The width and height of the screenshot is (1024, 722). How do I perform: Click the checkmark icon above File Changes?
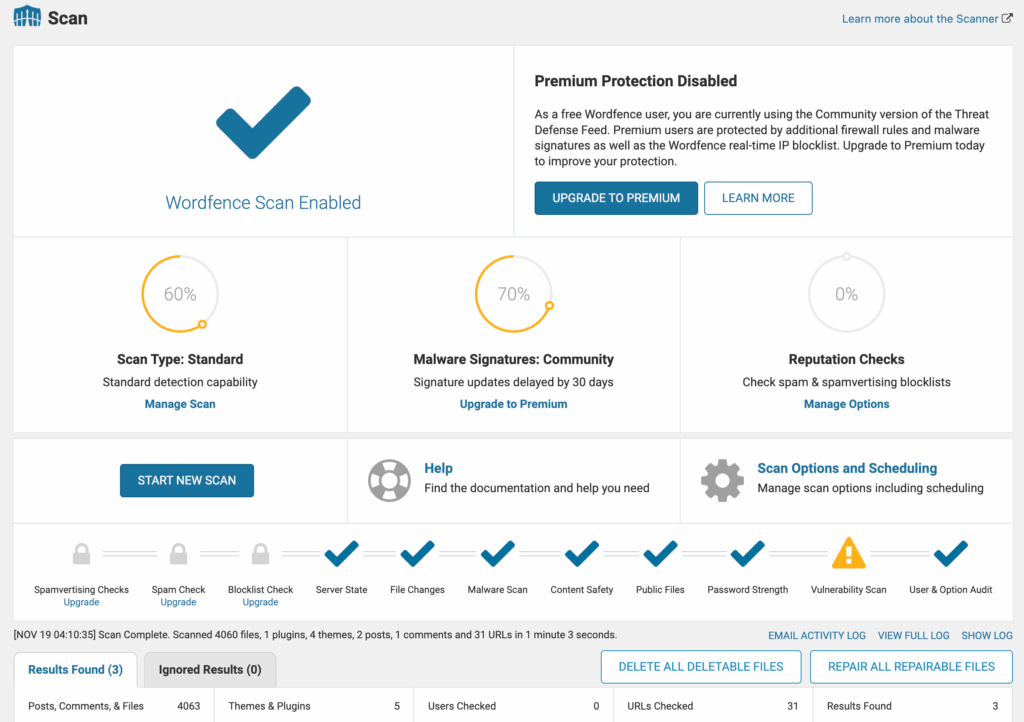pyautogui.click(x=417, y=553)
